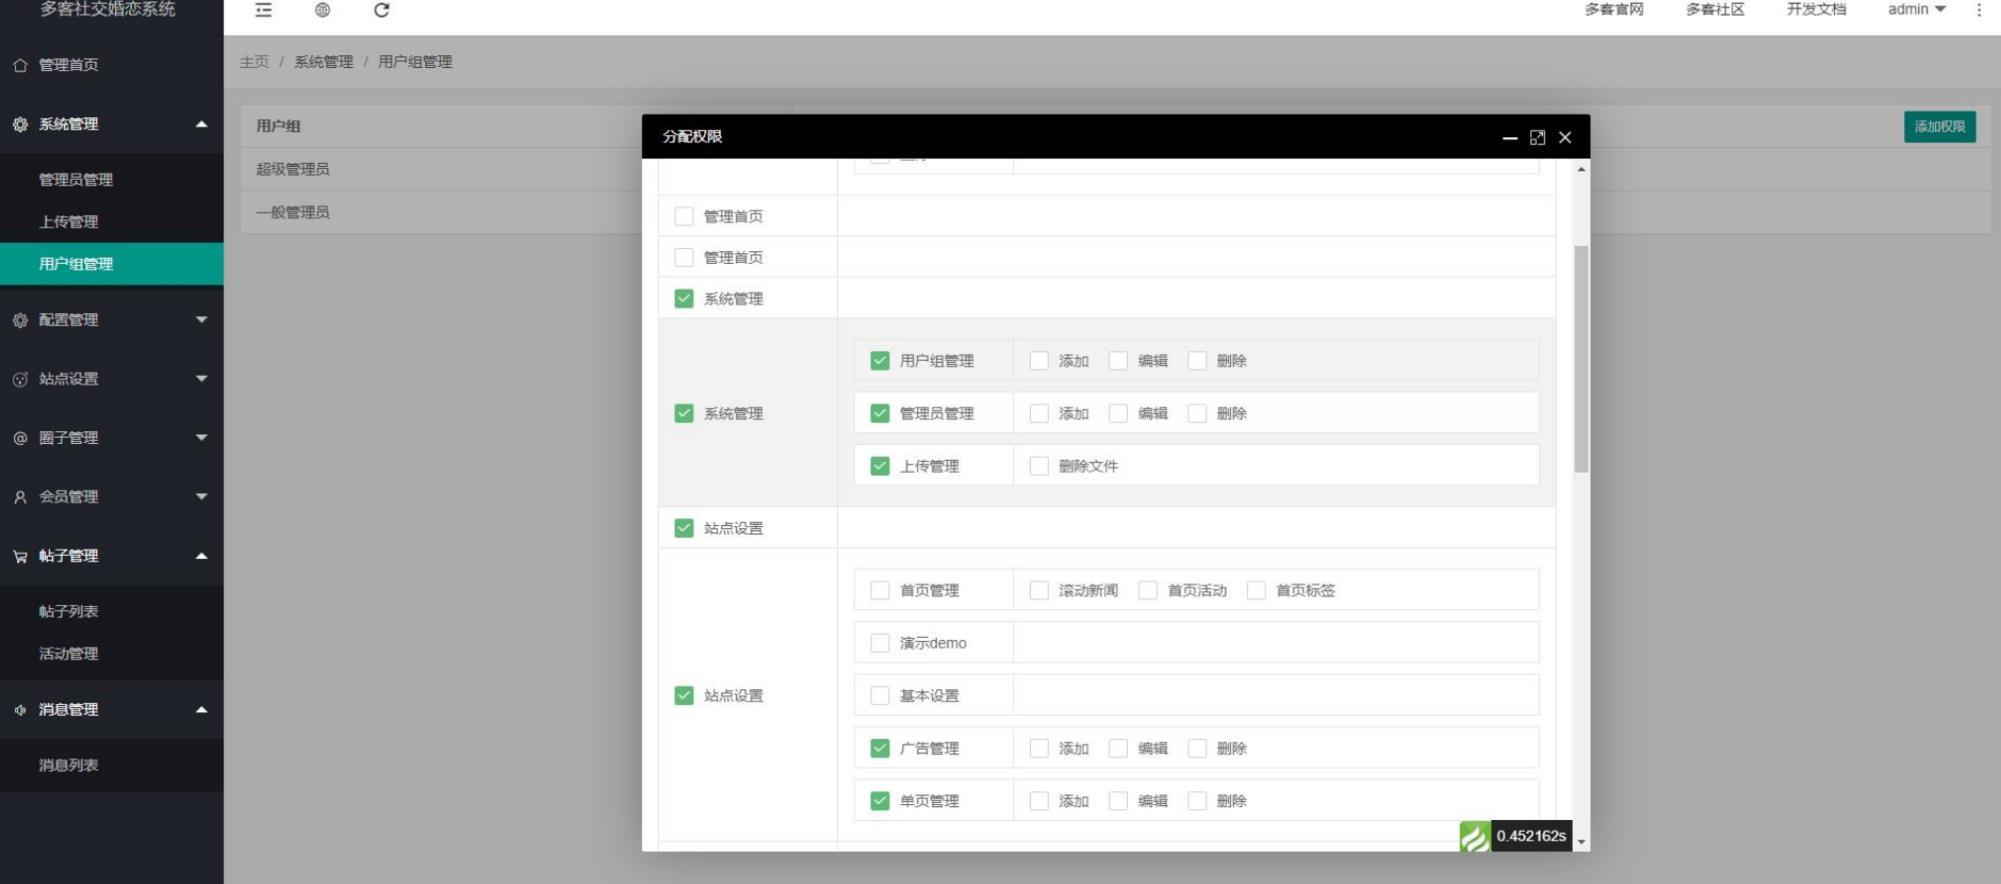Click the gear icon beside 配置管理 in the sidebar
This screenshot has height=884, width=2001.
(x=20, y=320)
